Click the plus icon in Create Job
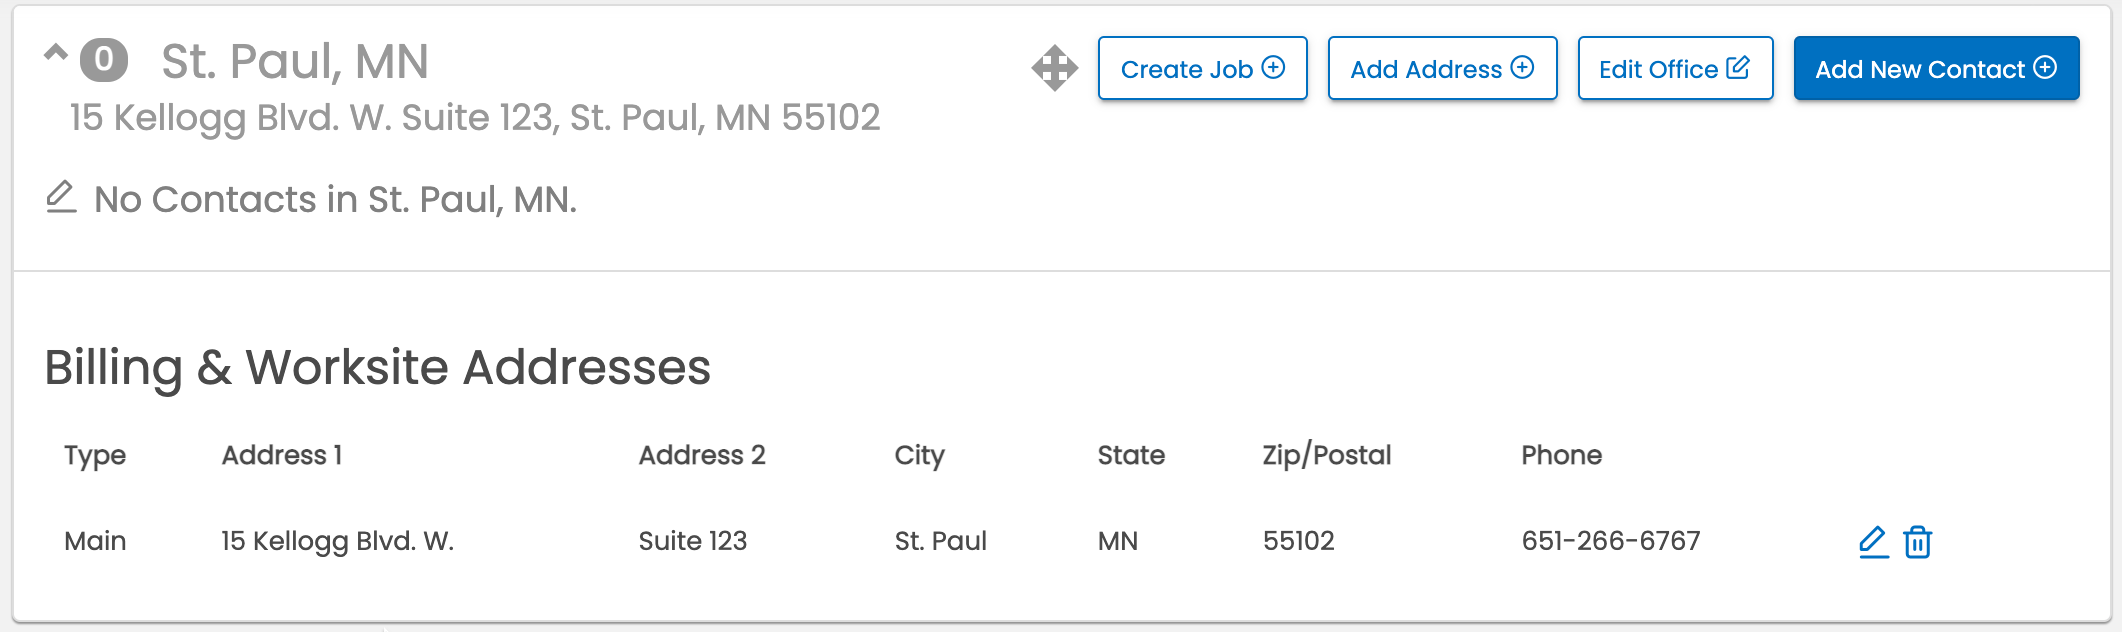Screen dimensions: 2122x632 click(1273, 67)
